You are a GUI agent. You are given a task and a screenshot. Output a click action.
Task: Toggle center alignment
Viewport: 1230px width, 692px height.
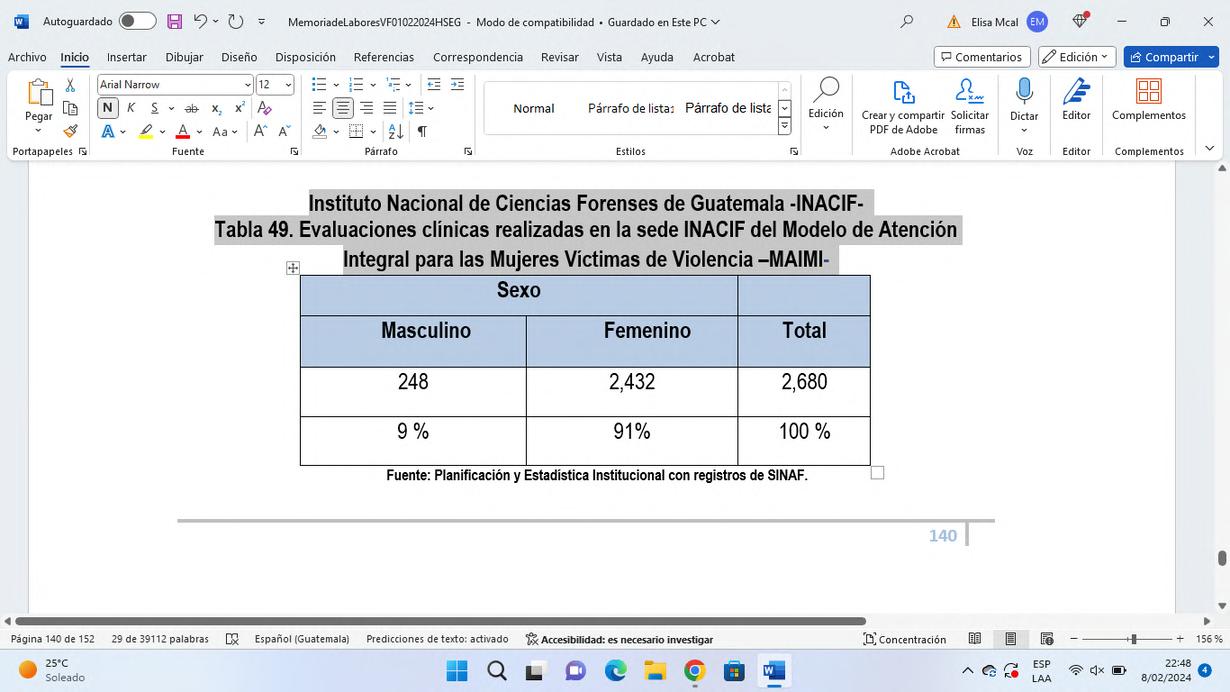pyautogui.click(x=343, y=108)
